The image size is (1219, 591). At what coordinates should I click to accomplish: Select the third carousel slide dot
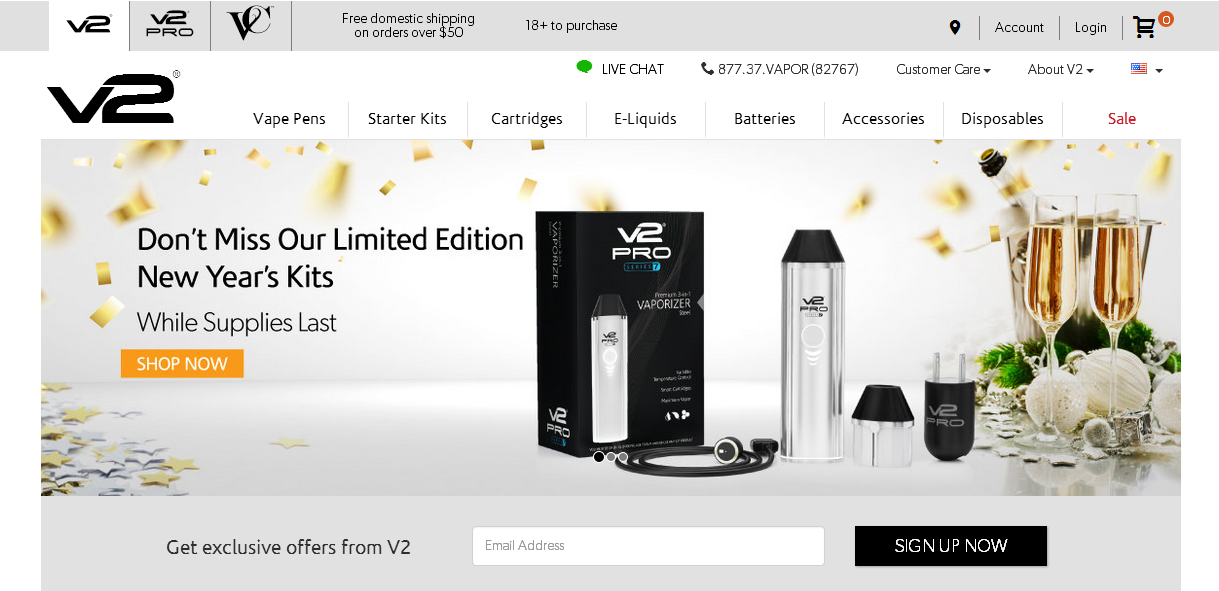(x=623, y=457)
